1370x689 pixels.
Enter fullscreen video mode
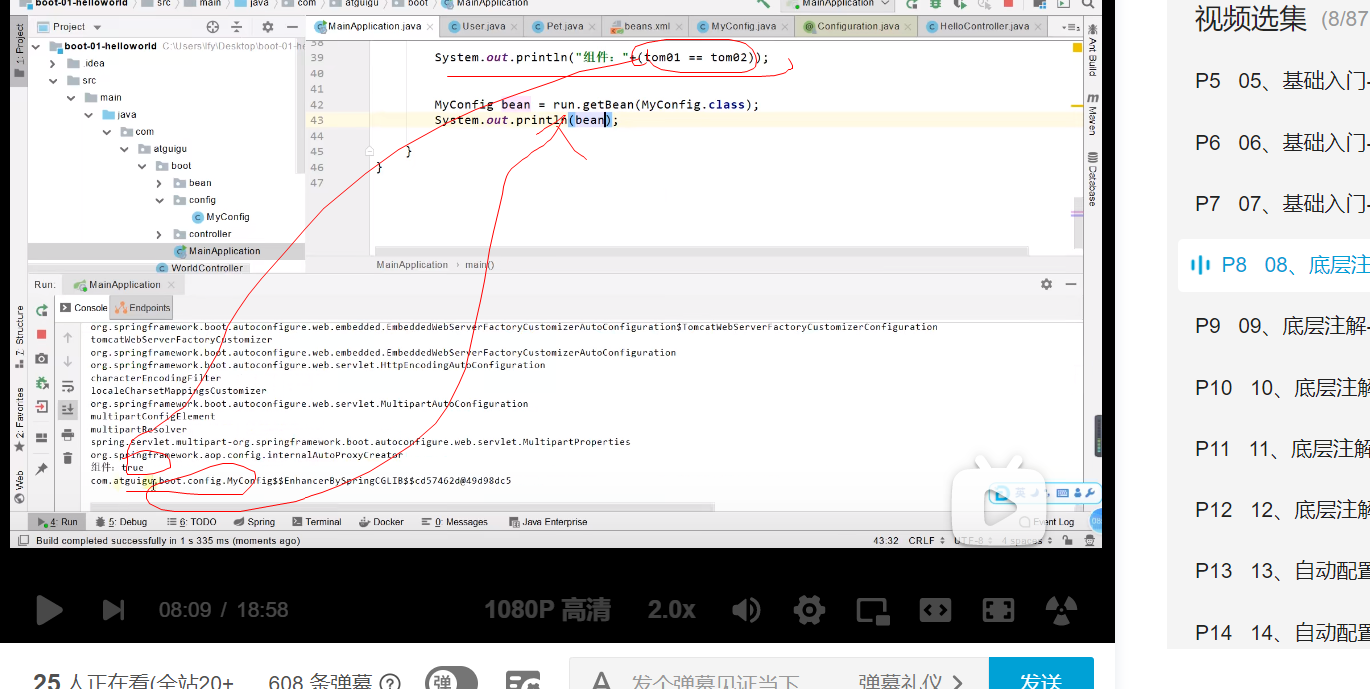[998, 609]
